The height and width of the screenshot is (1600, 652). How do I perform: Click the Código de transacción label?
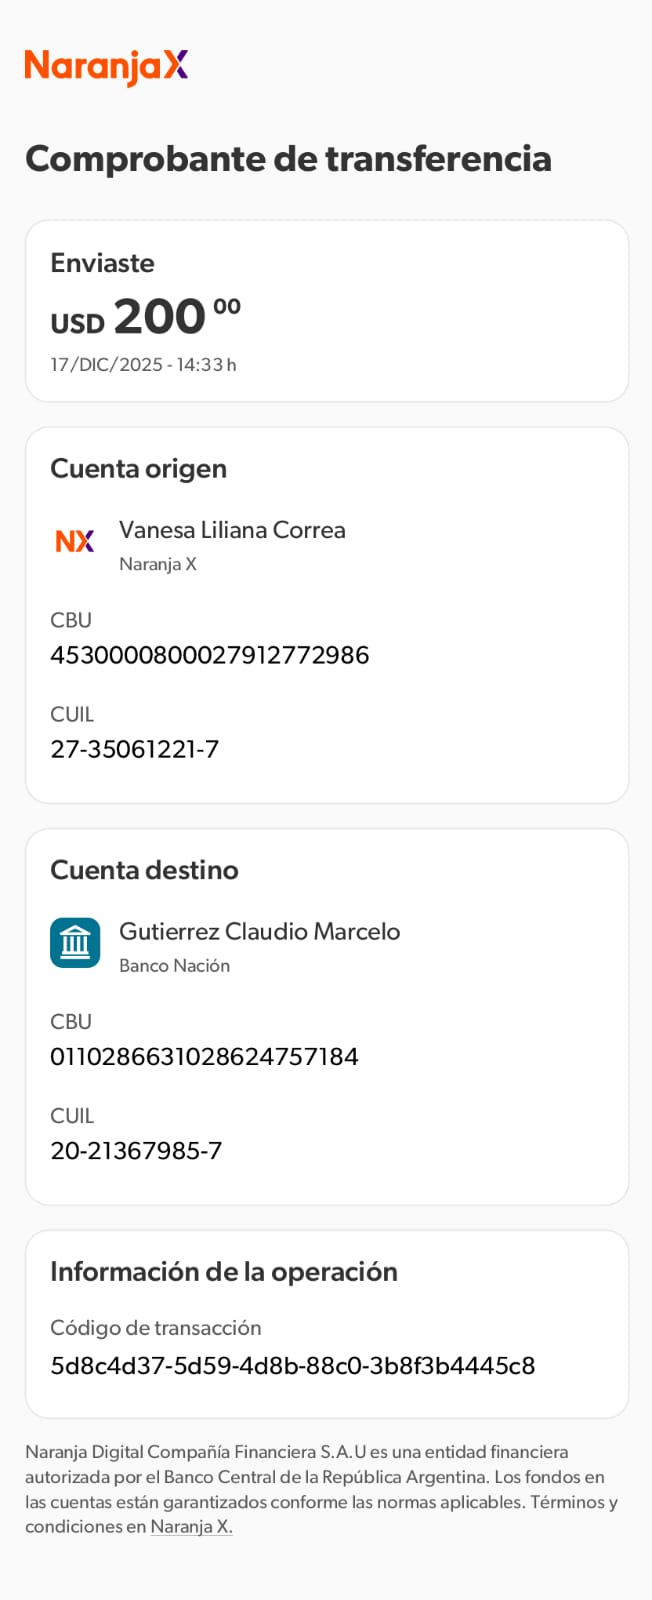coord(155,1328)
